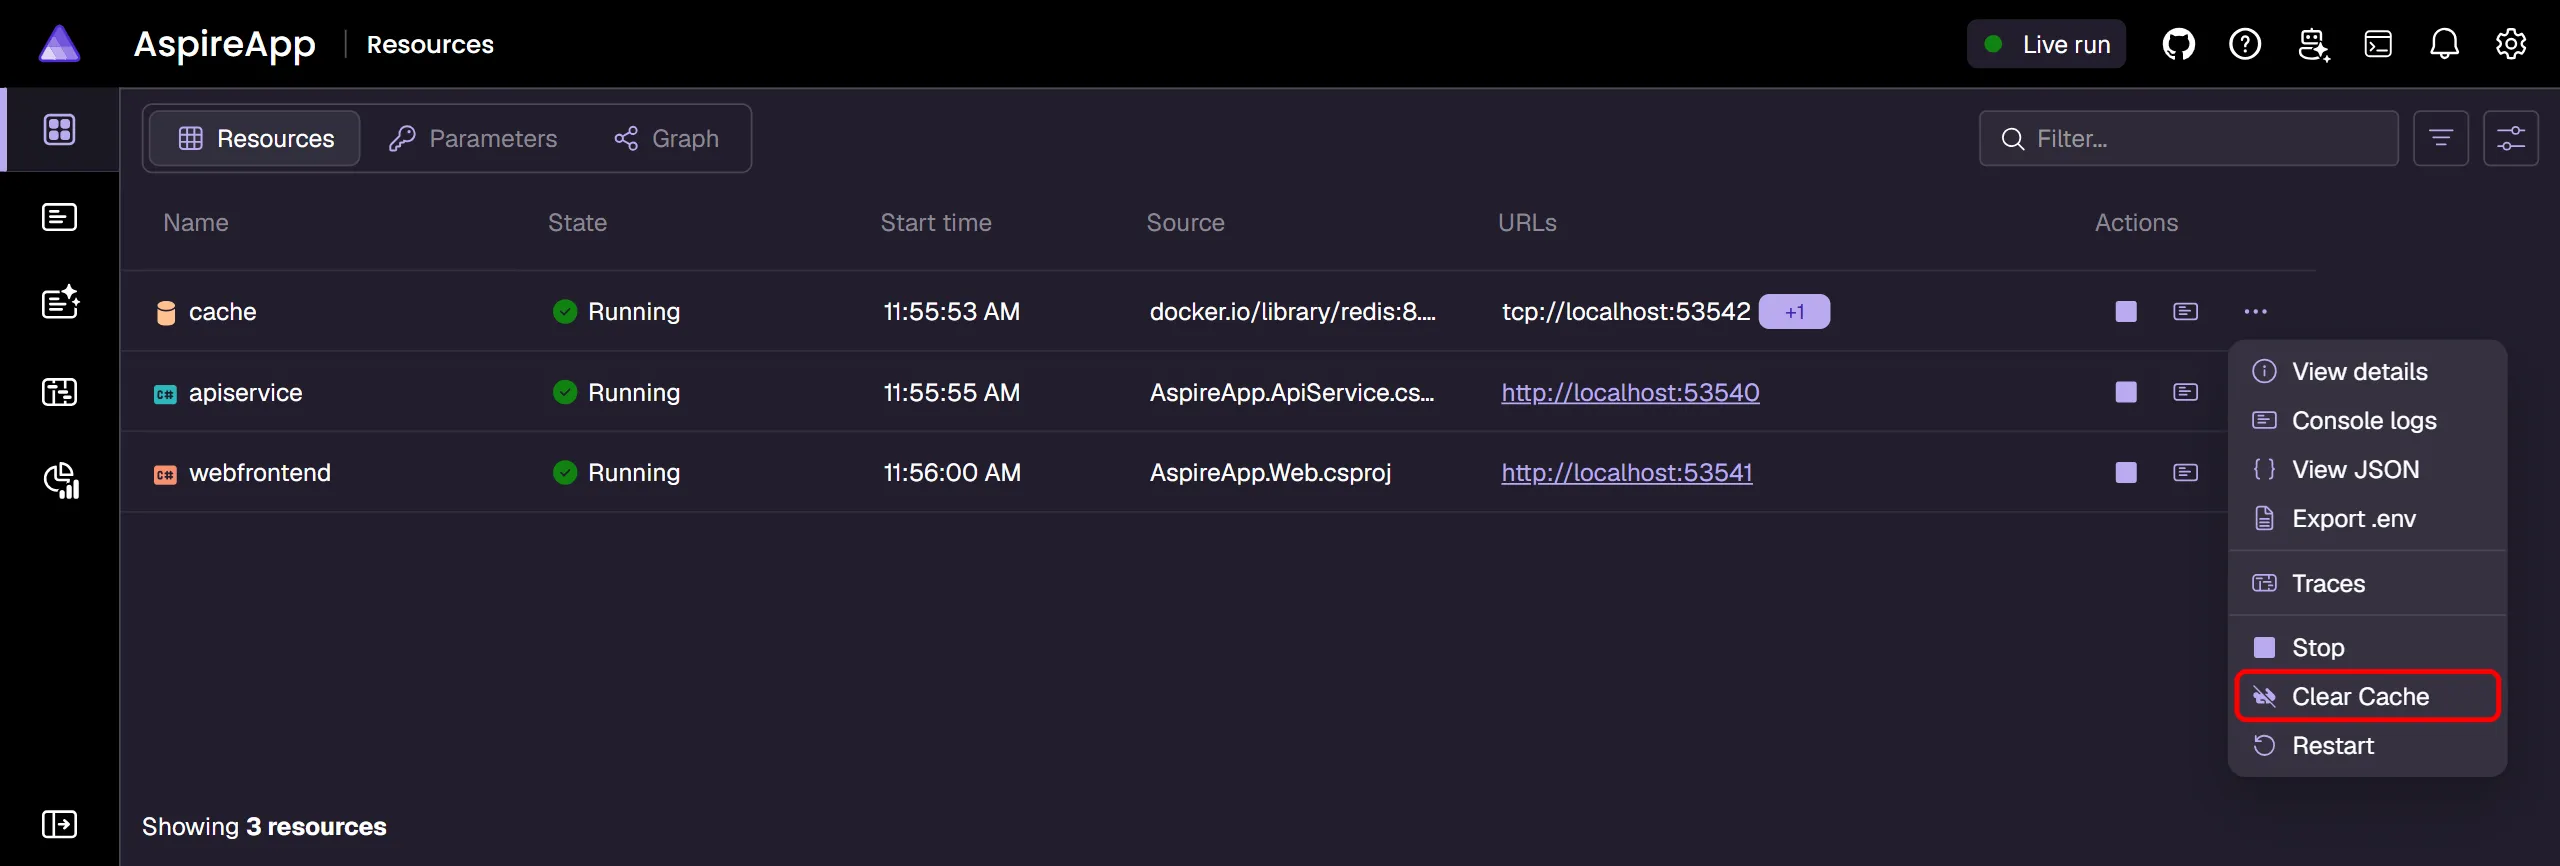Switch to the Resources tab
The width and height of the screenshot is (2560, 866).
[255, 138]
